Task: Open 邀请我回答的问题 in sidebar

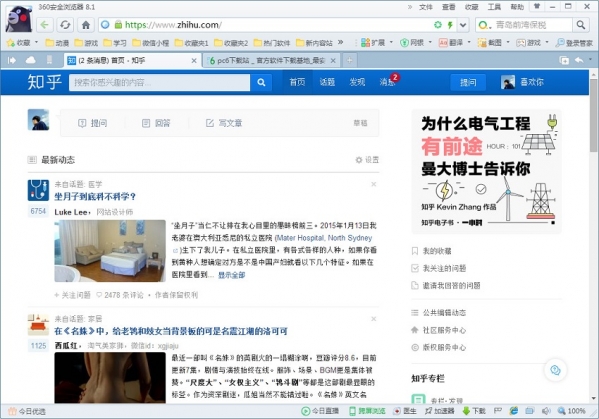Action: pos(446,285)
